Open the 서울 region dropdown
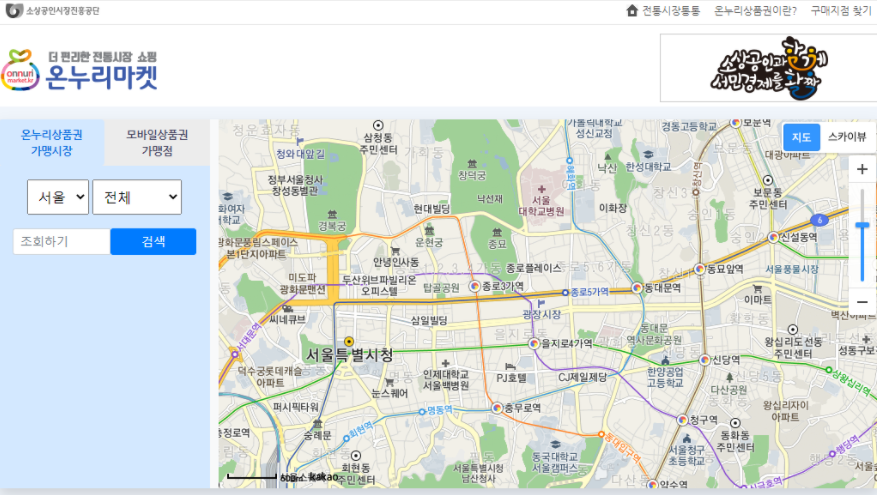This screenshot has height=495, width=877. 58,197
